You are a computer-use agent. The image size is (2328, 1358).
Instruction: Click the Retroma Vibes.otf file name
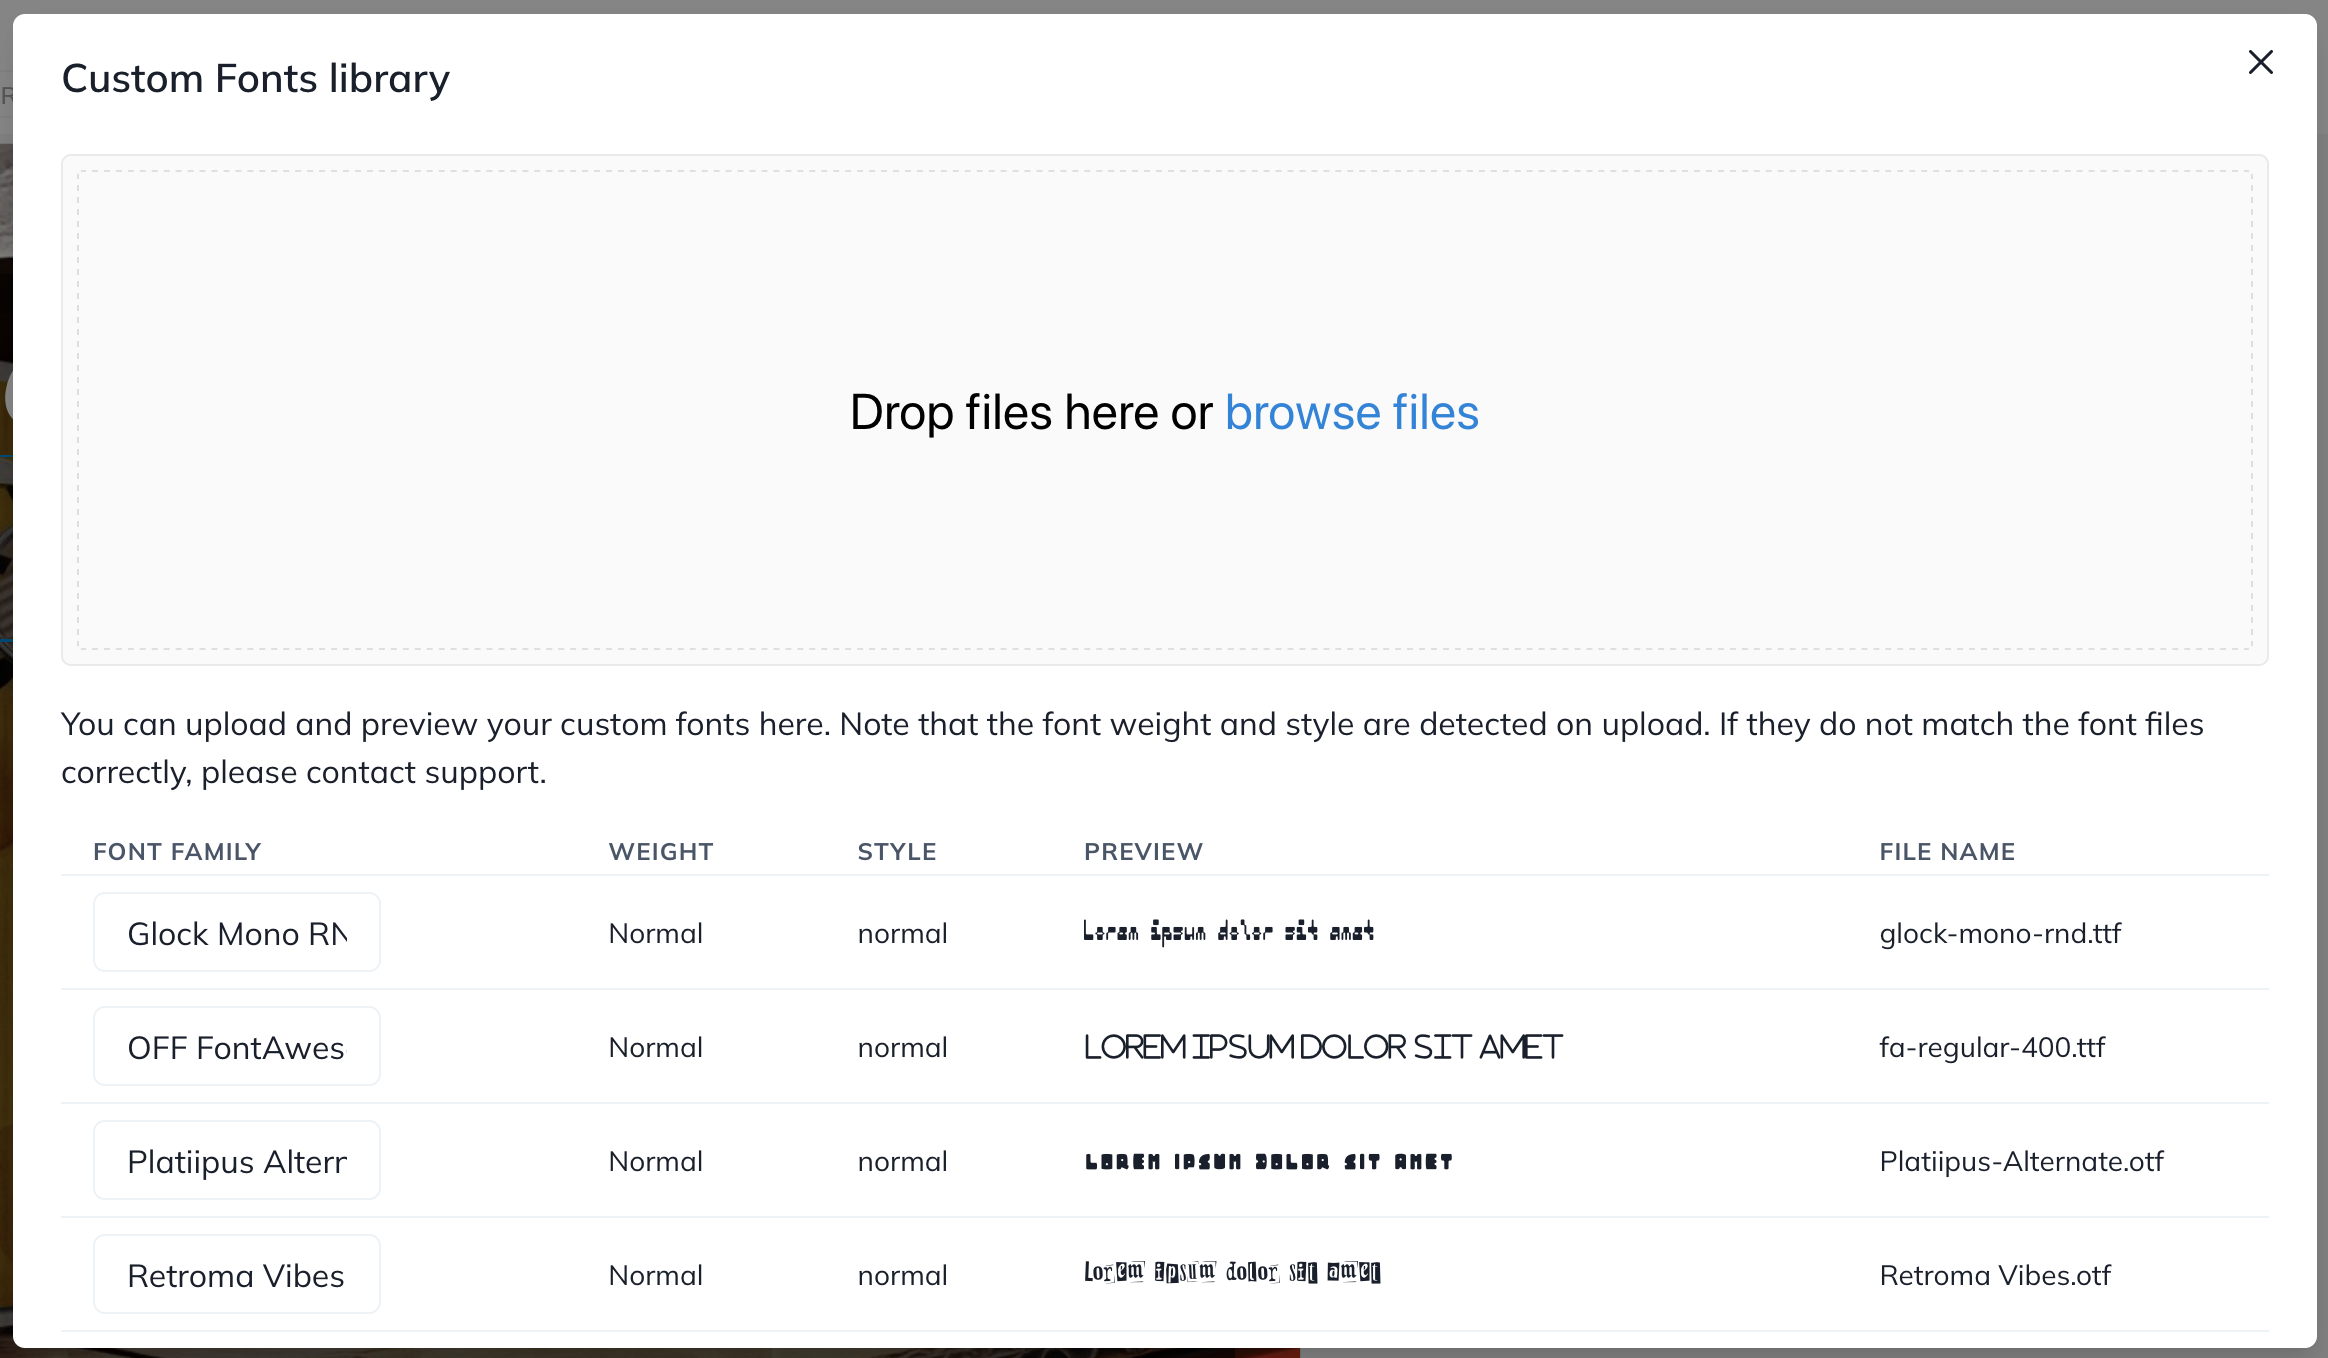coord(1995,1275)
